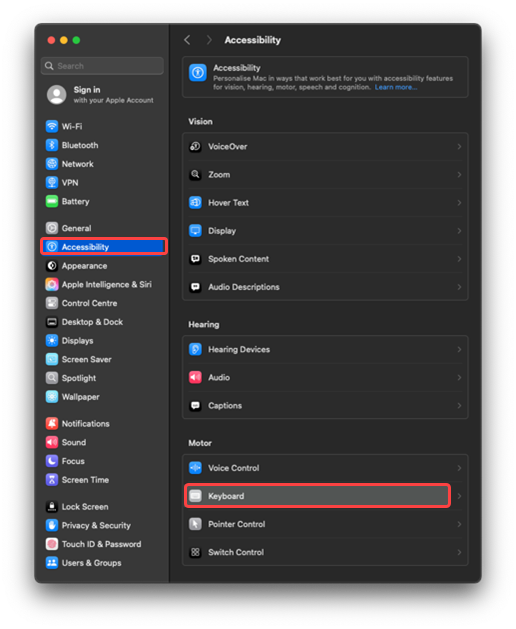Select Displays label in sidebar
The height and width of the screenshot is (629, 516).
[x=77, y=341]
